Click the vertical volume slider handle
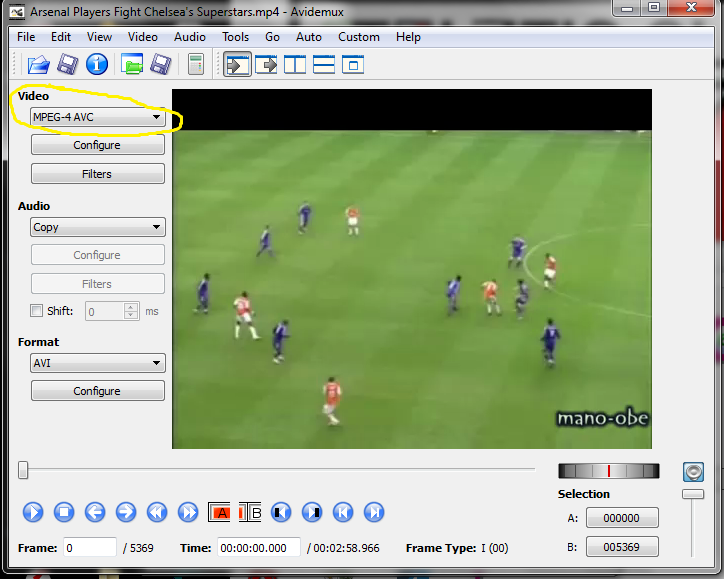This screenshot has width=724, height=579. tap(693, 494)
